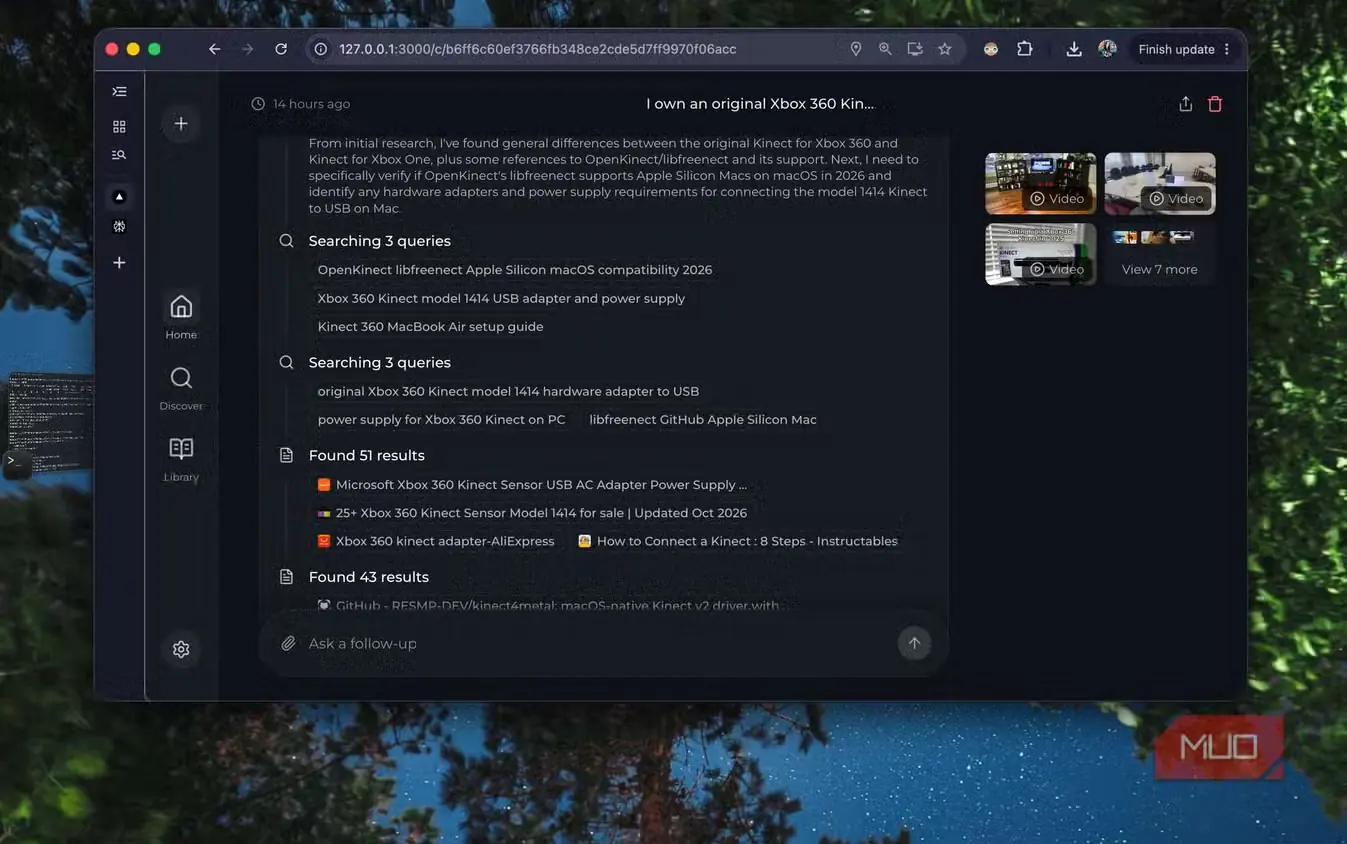
Task: Click the Finish update button
Action: [1185, 49]
